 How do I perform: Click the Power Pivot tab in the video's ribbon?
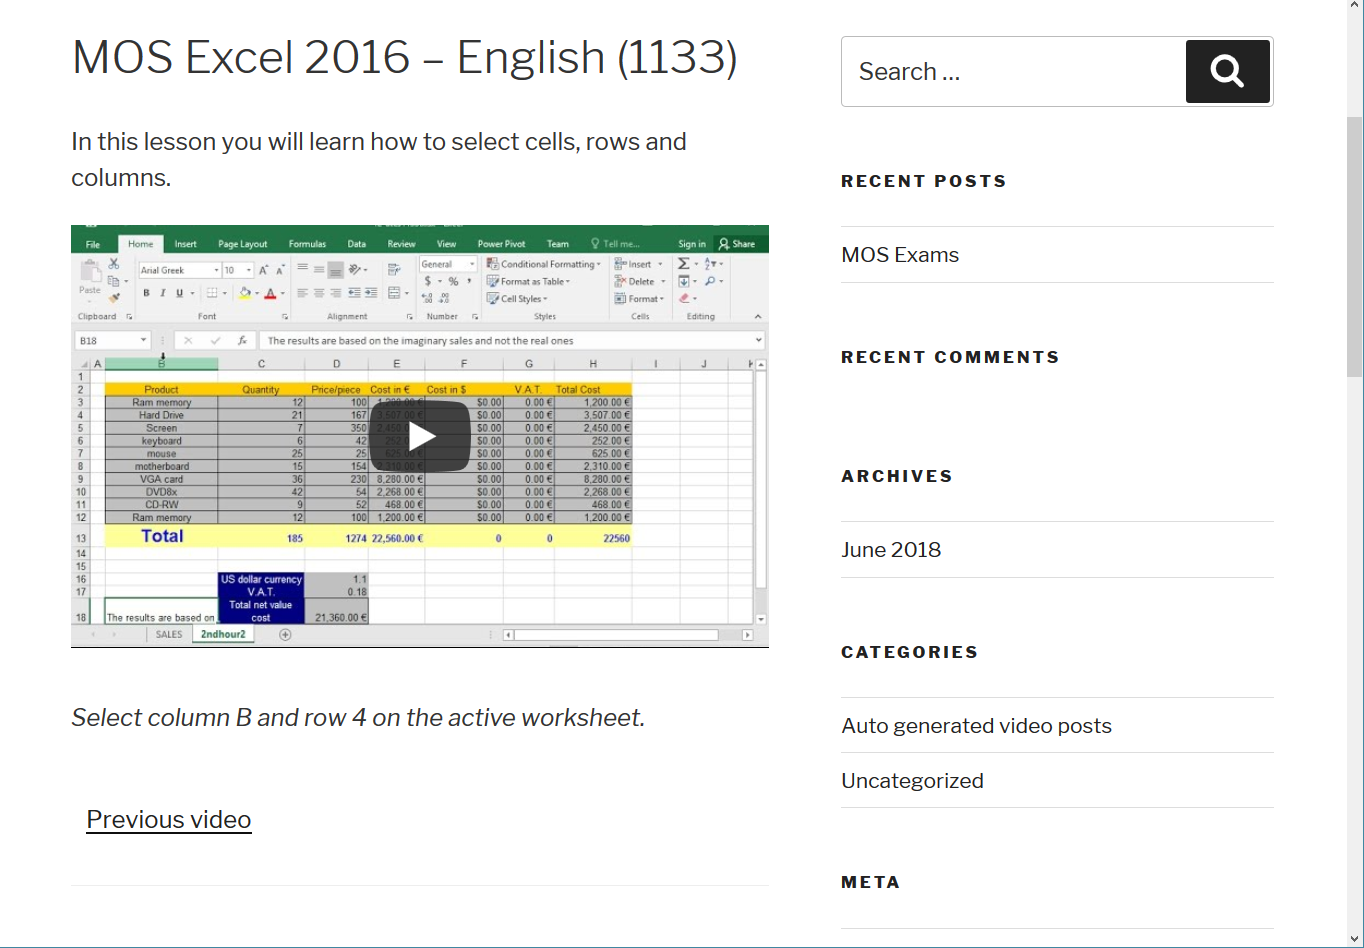[501, 244]
